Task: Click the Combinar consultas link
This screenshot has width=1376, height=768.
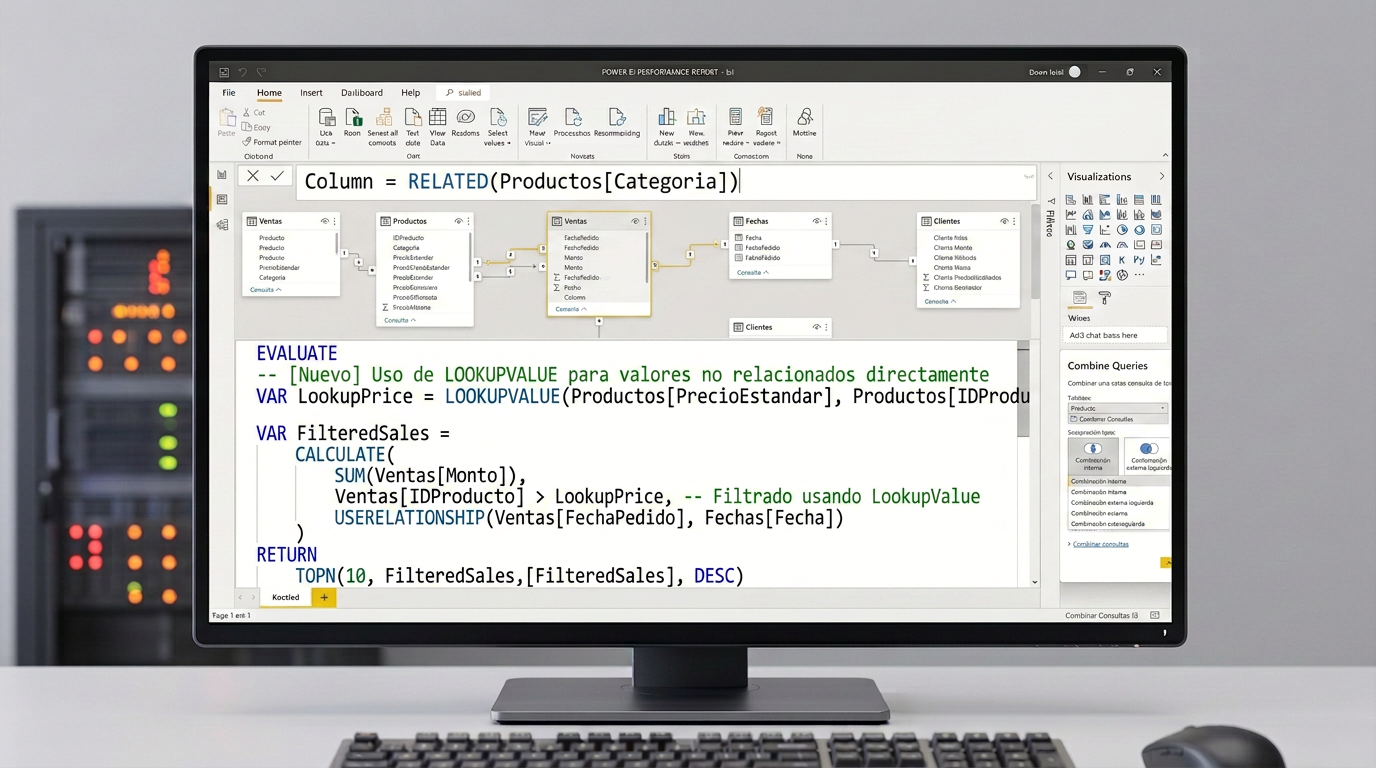Action: point(1101,544)
